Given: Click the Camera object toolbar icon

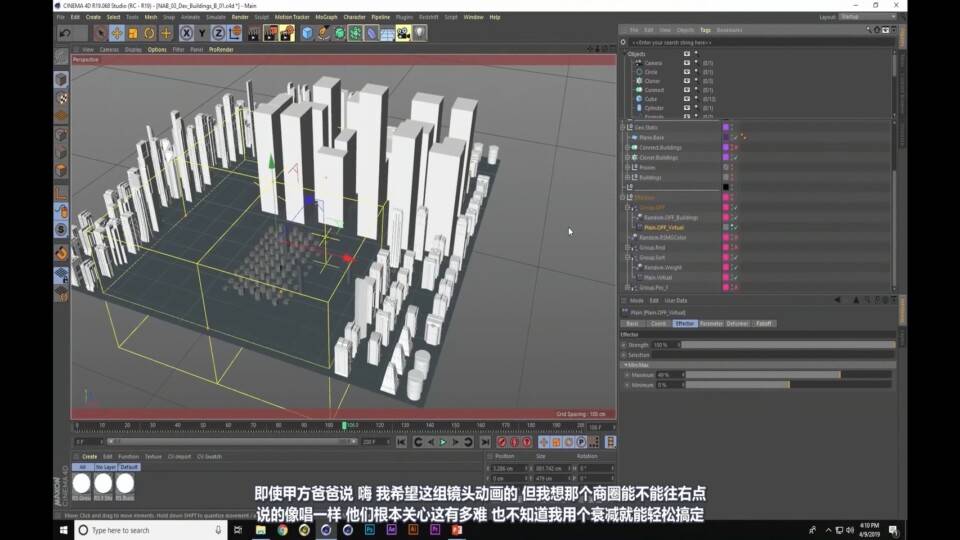Looking at the screenshot, I should pyautogui.click(x=403, y=33).
